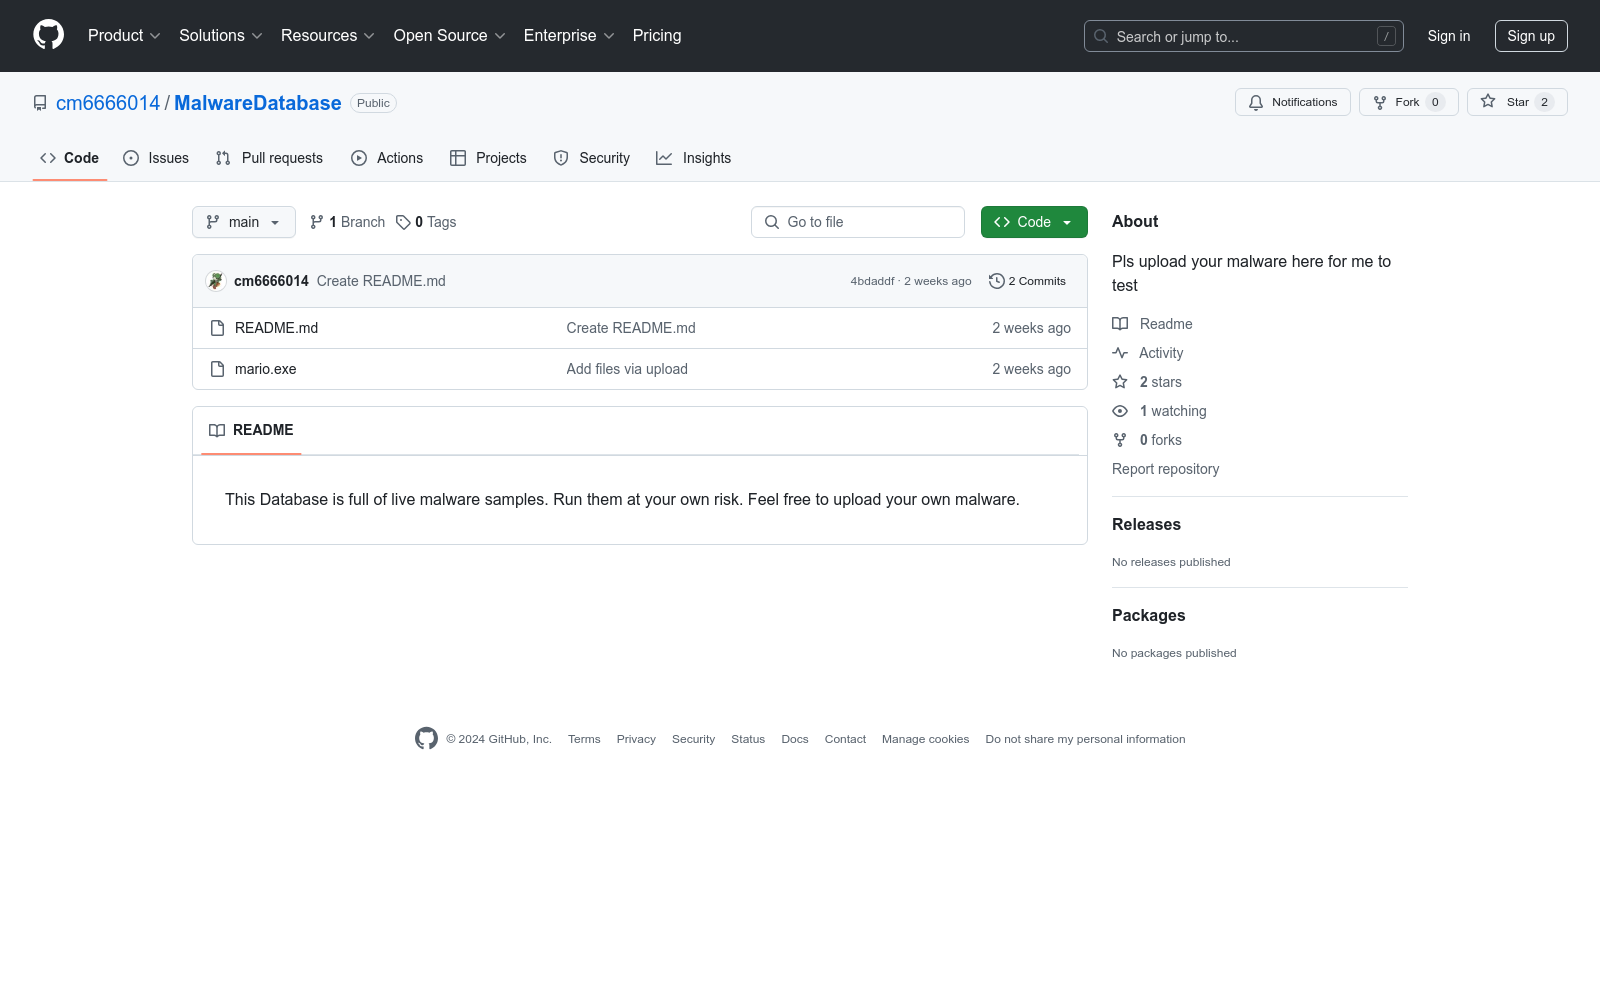The height and width of the screenshot is (1000, 1600).
Task: Open the MalwareDatabase repository link
Action: coord(258,103)
